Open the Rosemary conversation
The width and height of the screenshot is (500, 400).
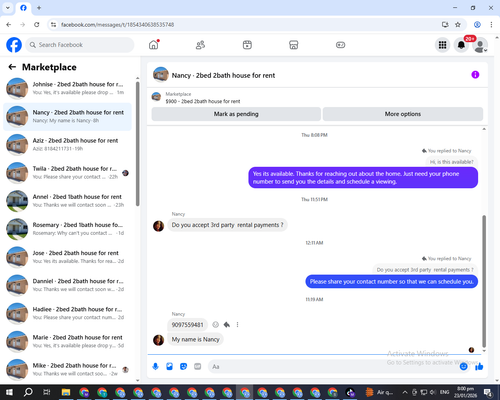coord(67,229)
